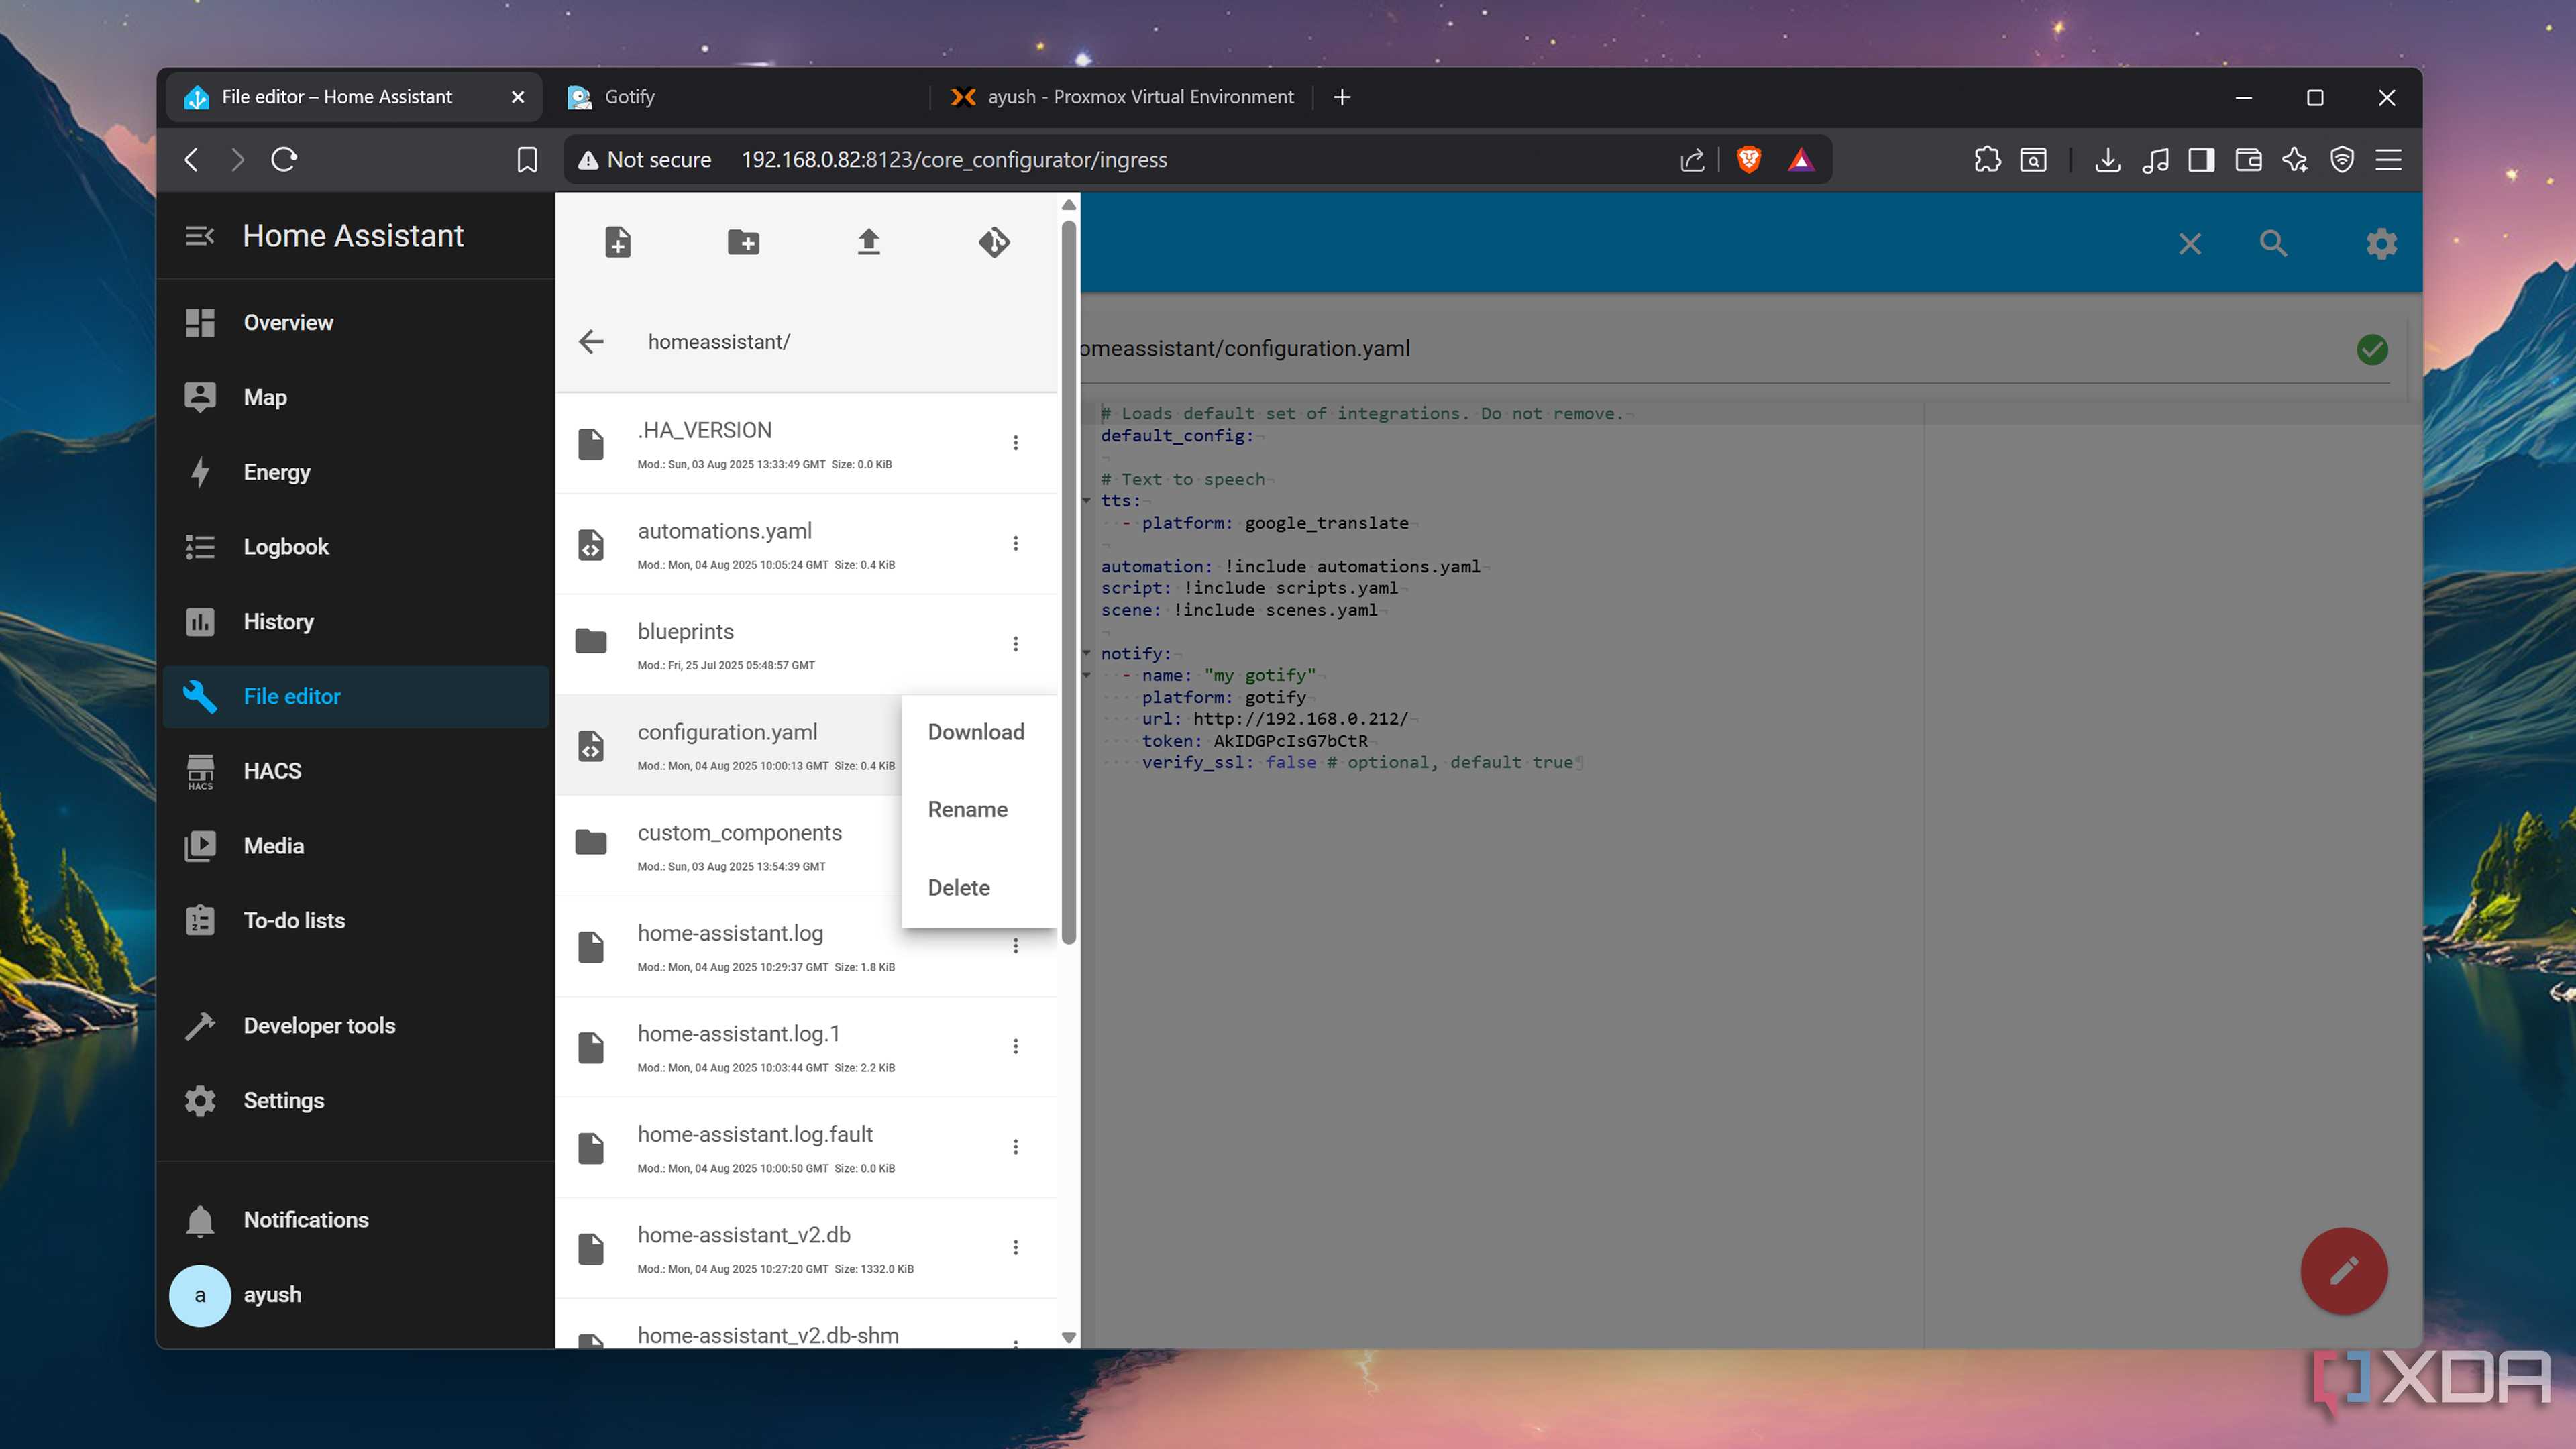This screenshot has width=2576, height=1449.
Task: Open Notifications panel
Action: coord(356,1220)
